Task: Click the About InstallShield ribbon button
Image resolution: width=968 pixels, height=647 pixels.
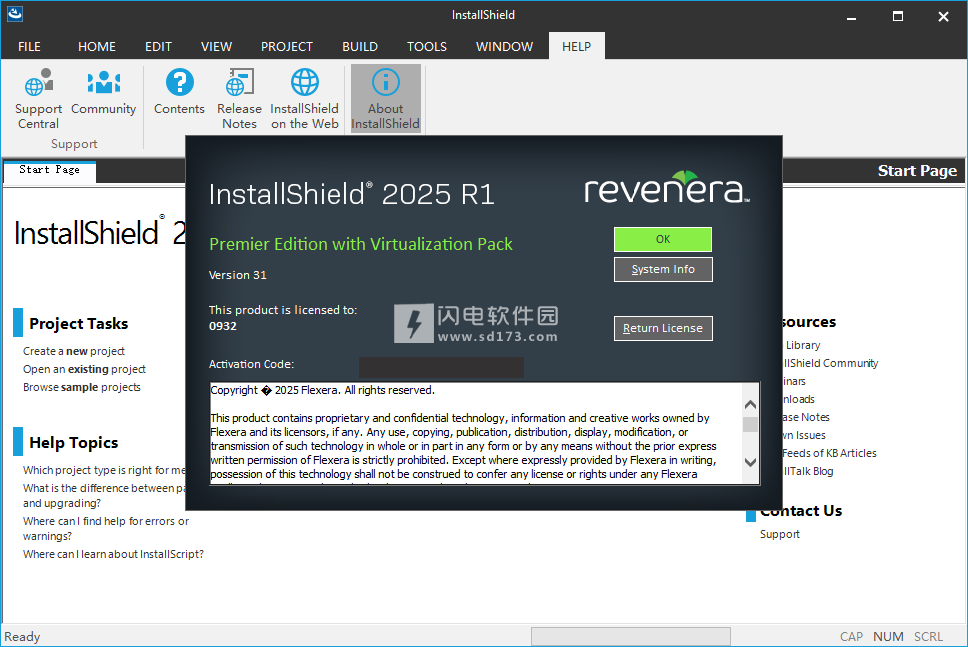Action: [x=385, y=99]
